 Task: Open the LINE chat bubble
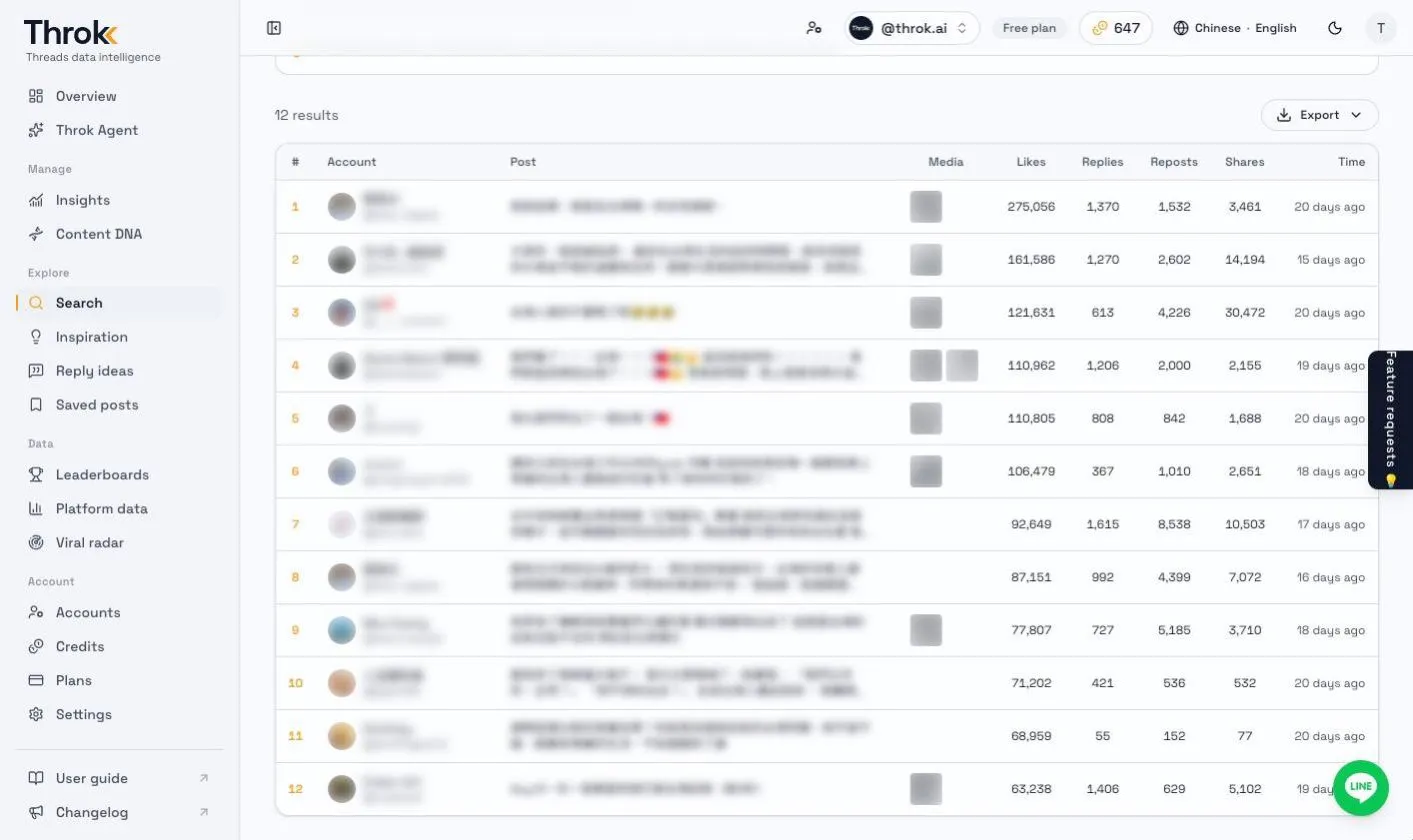pyautogui.click(x=1361, y=787)
